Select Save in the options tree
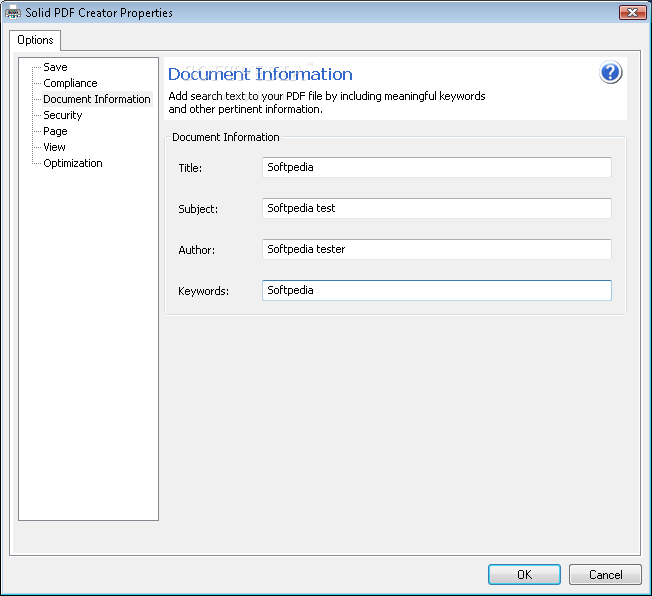The height and width of the screenshot is (596, 652). point(55,67)
